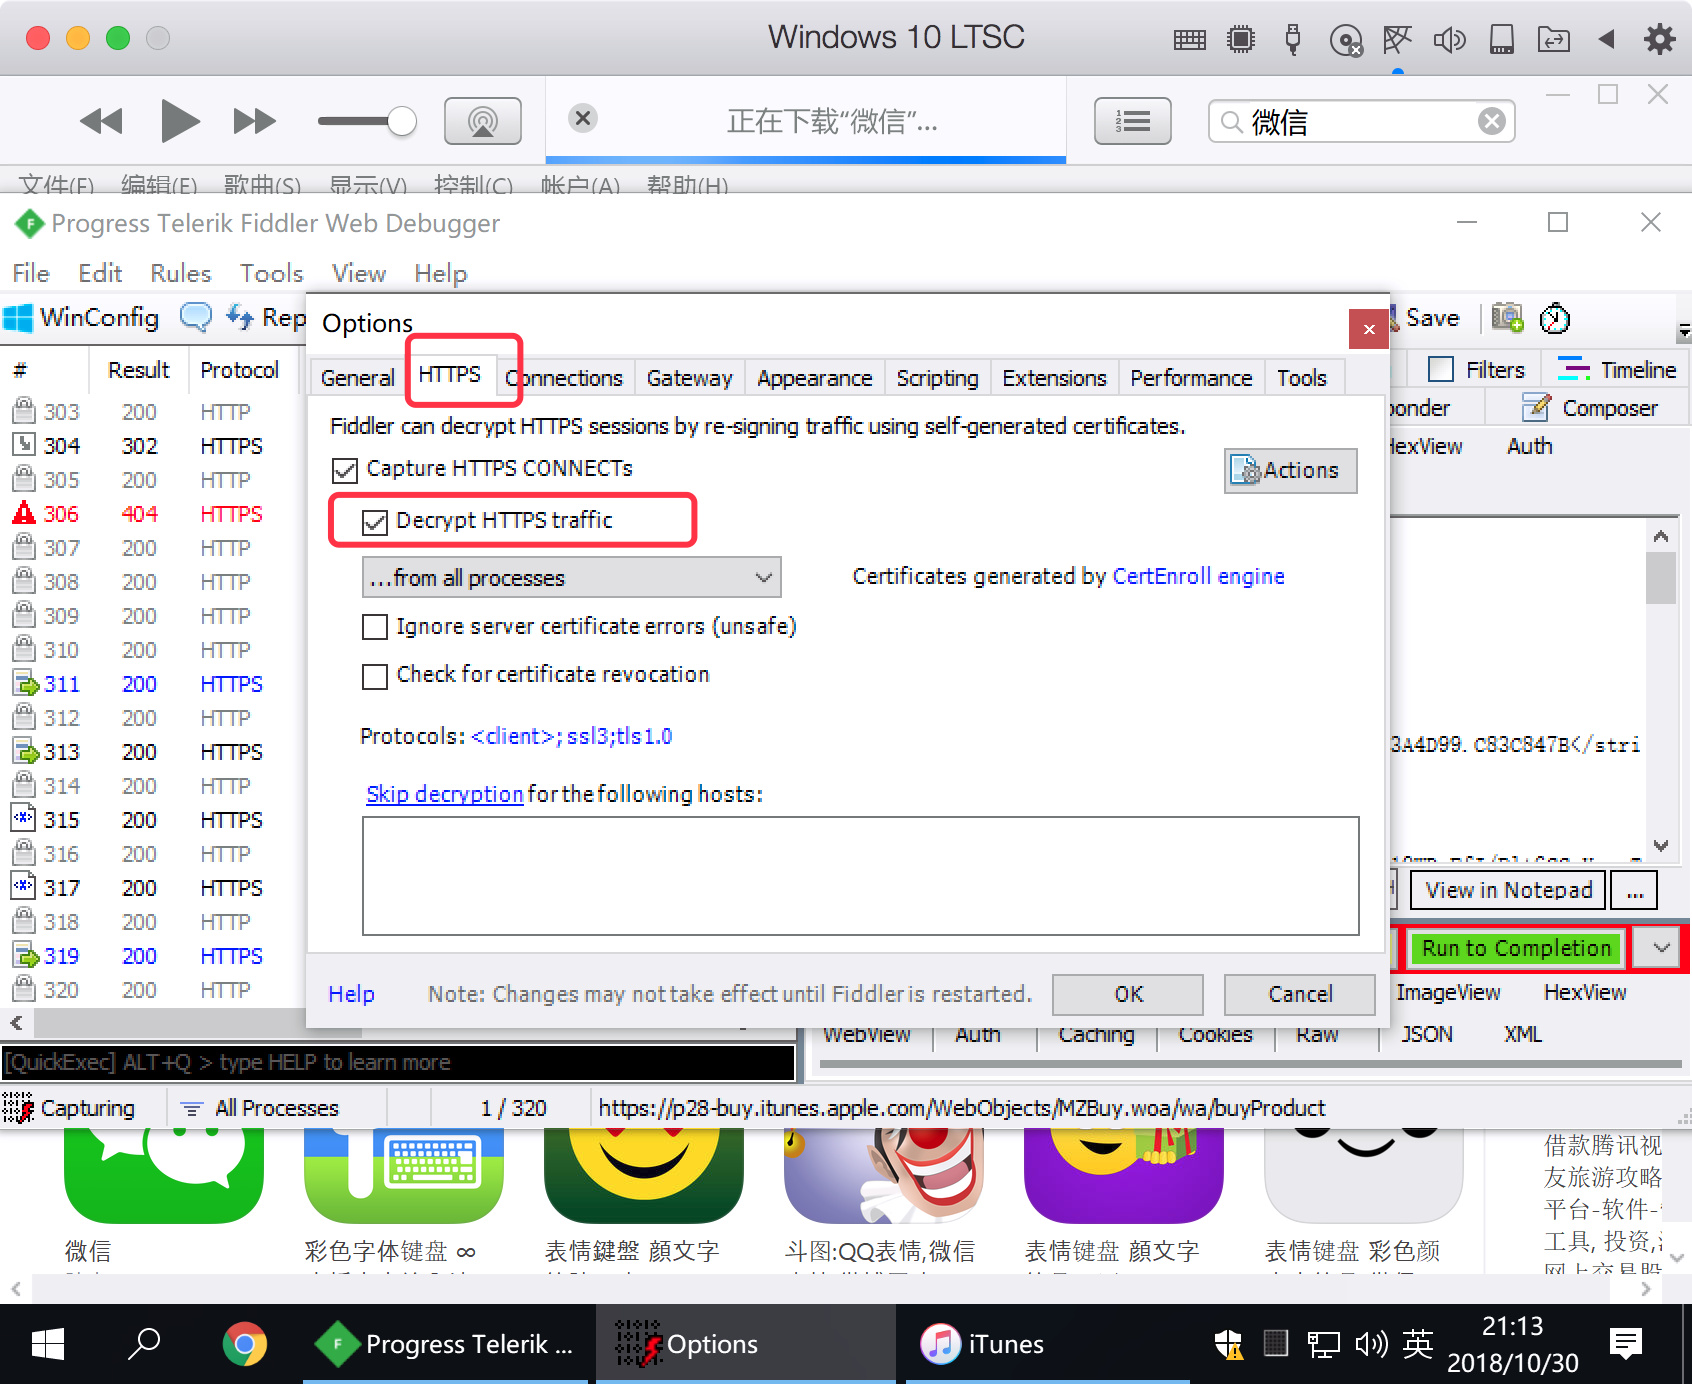Click the Actions button in Options
The height and width of the screenshot is (1384, 1692).
click(x=1290, y=470)
